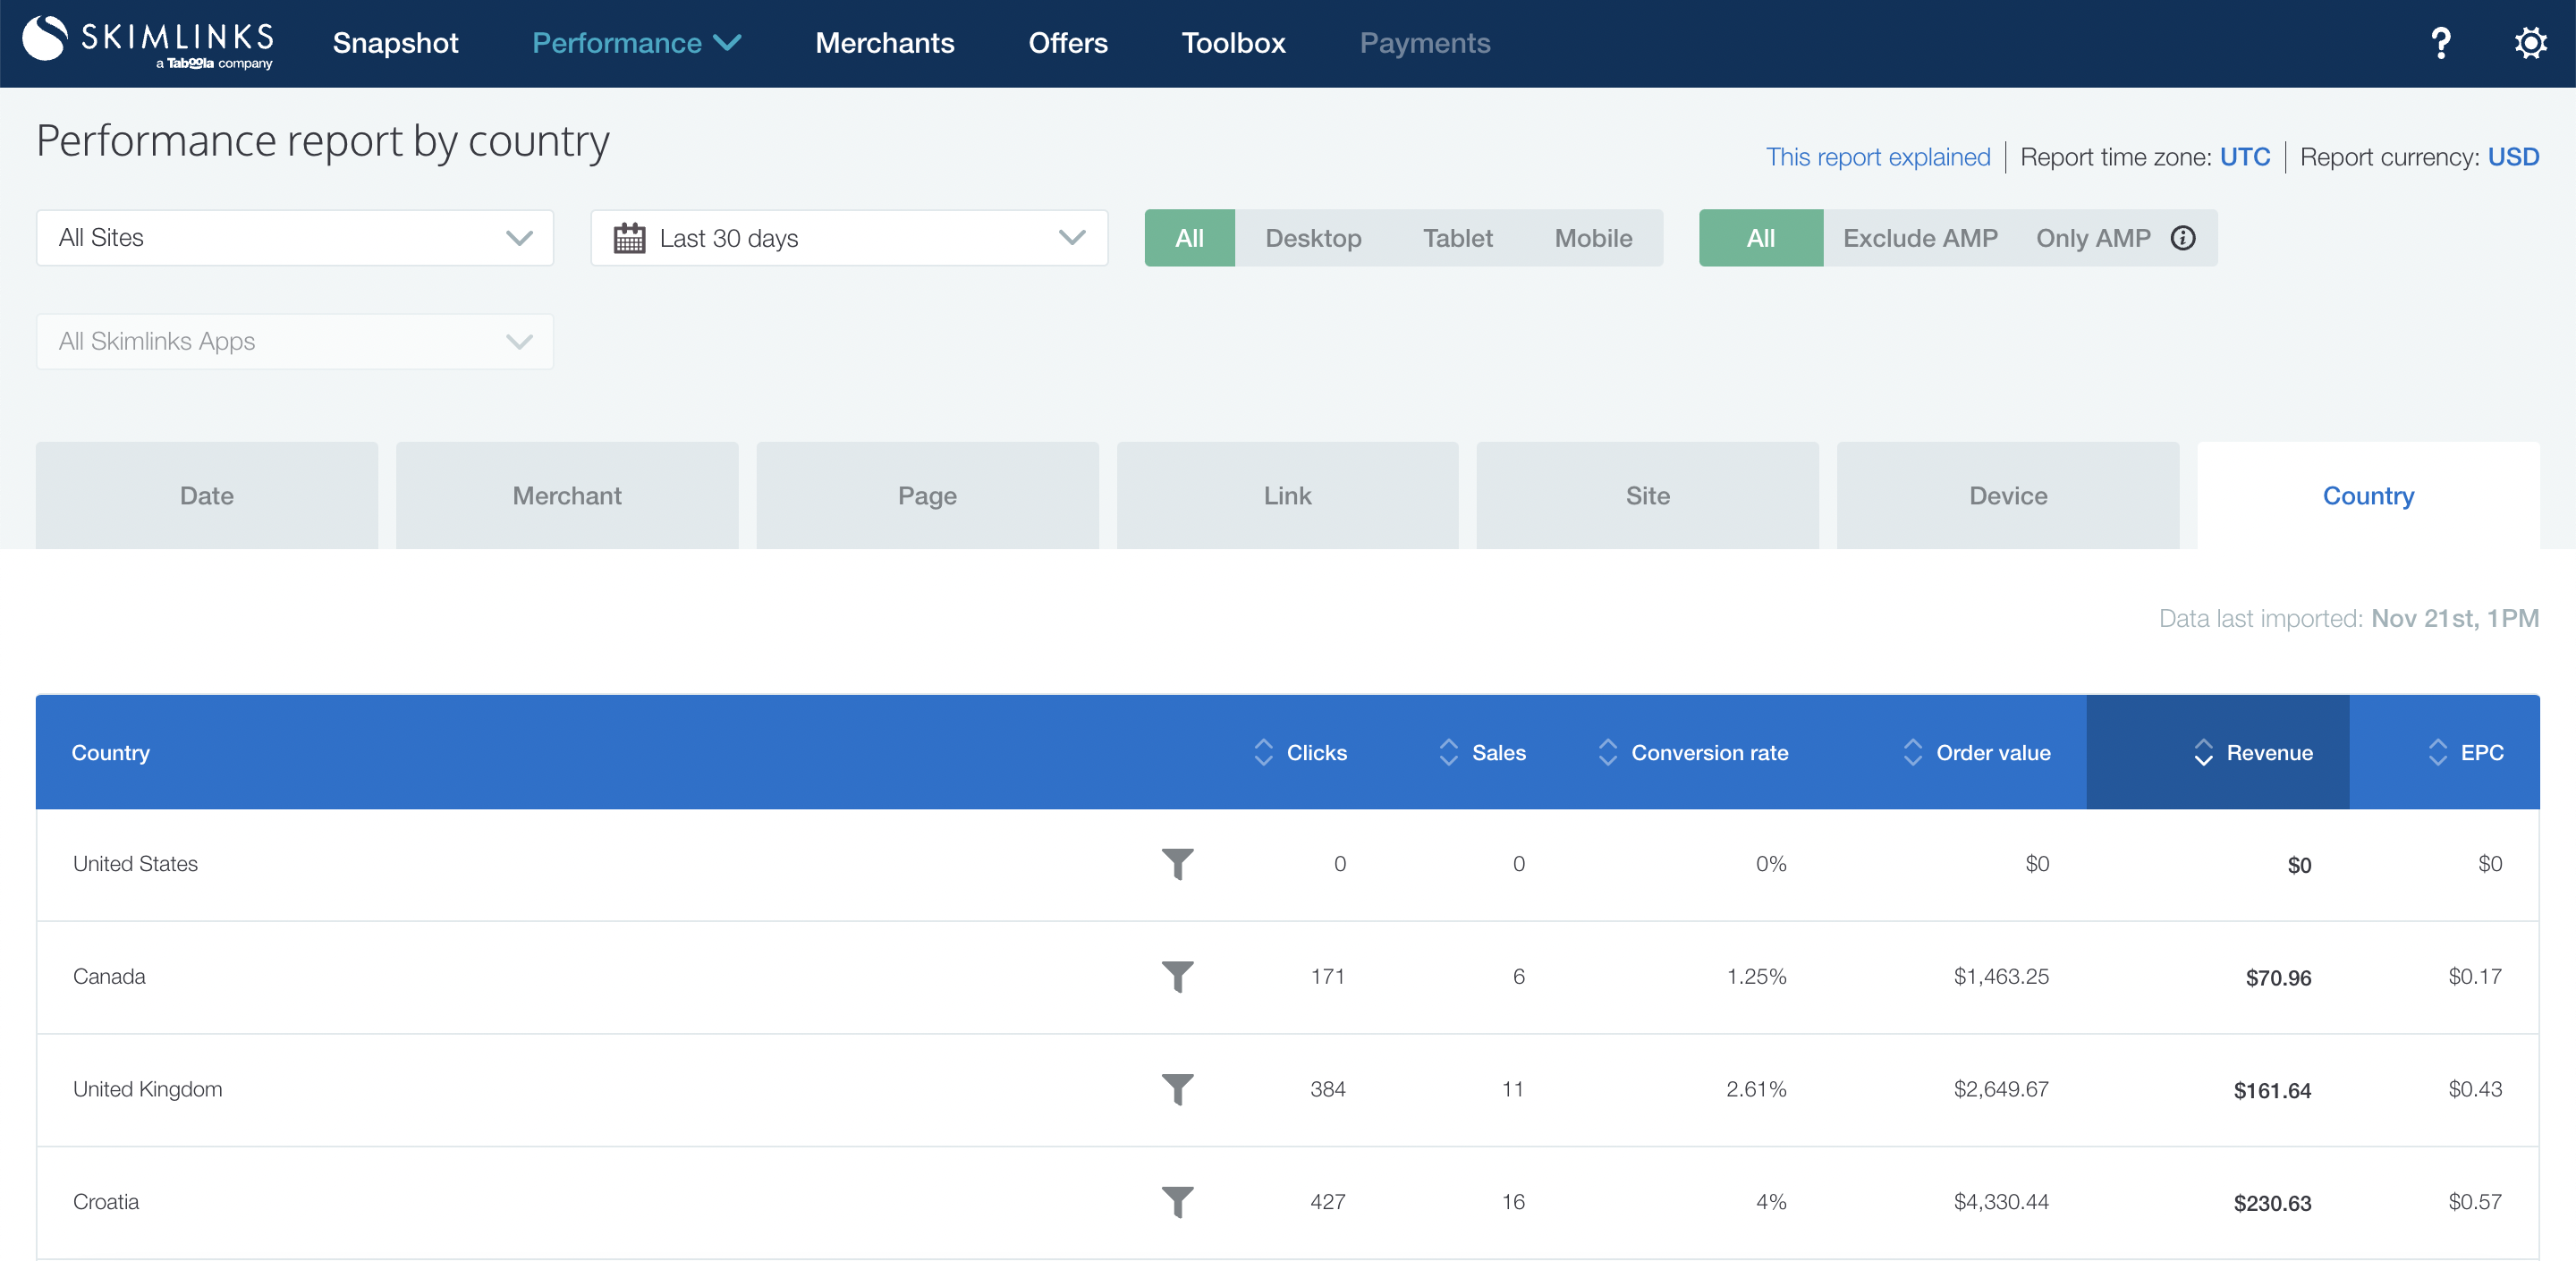Open the Toolbox nav item
Screen dimensions: 2576x1261
click(x=1233, y=43)
